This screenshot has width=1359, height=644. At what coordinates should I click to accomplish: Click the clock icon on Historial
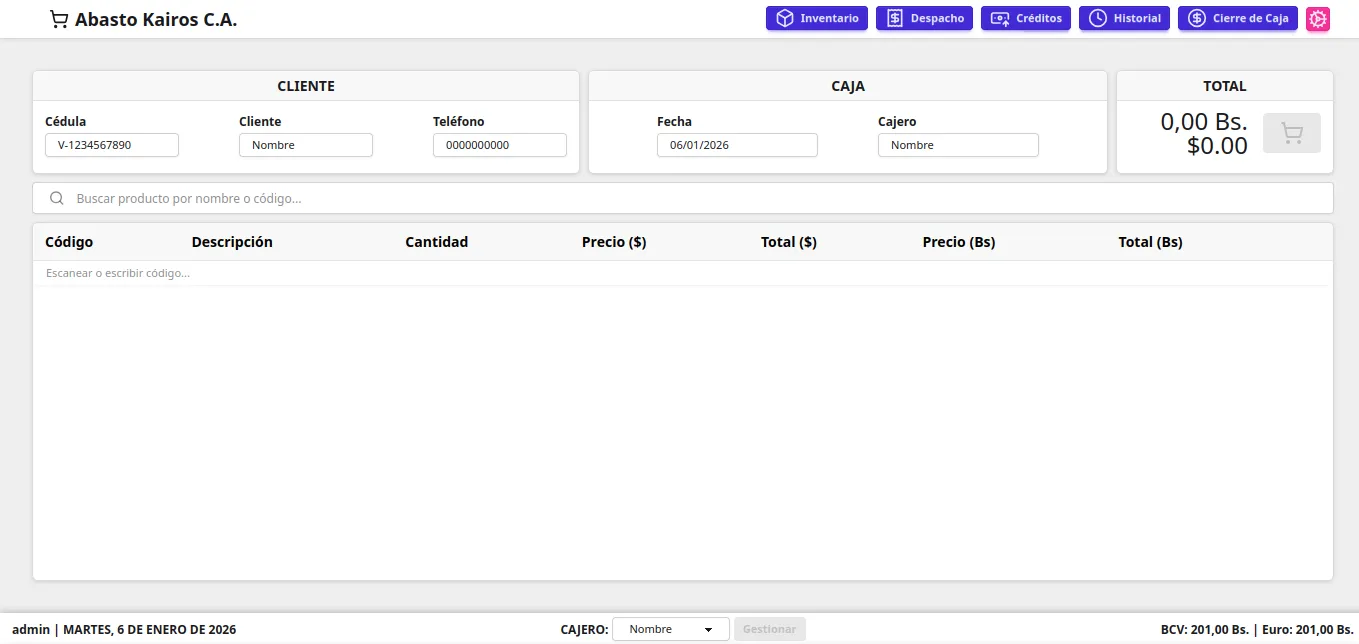pos(1098,19)
